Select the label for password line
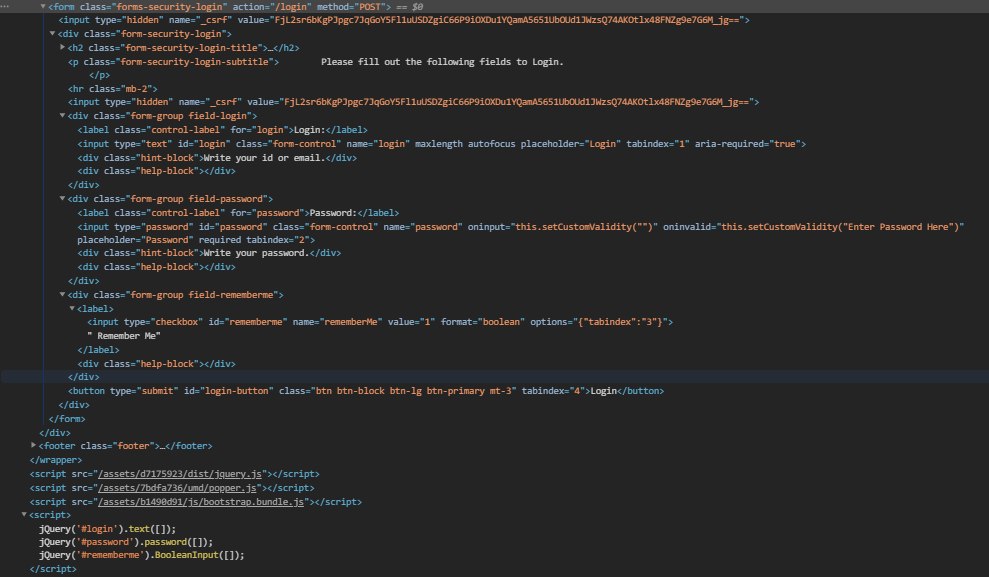 tap(238, 213)
